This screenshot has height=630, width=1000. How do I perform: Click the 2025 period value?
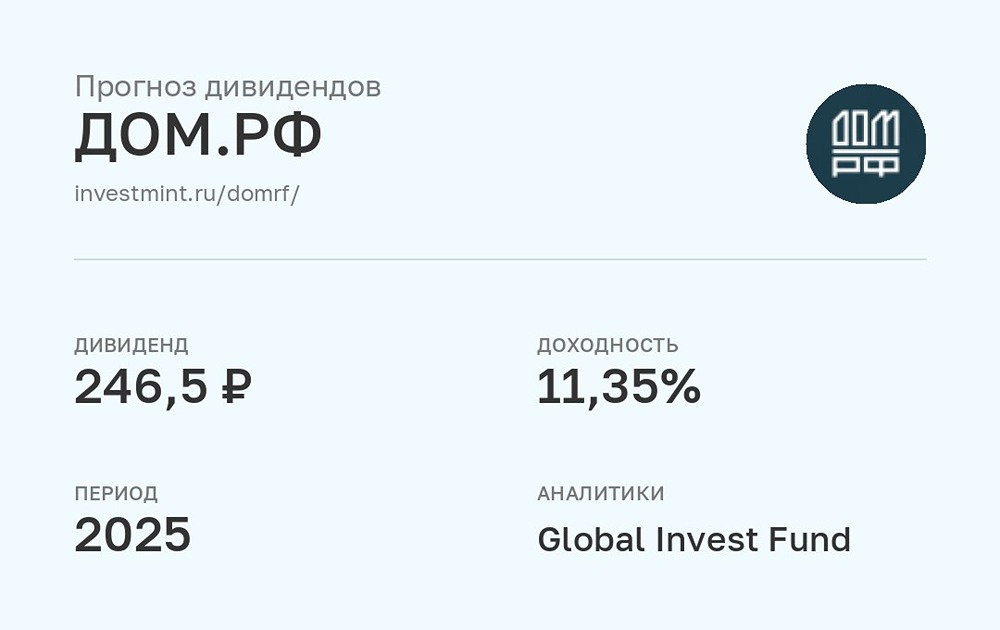pos(132,536)
